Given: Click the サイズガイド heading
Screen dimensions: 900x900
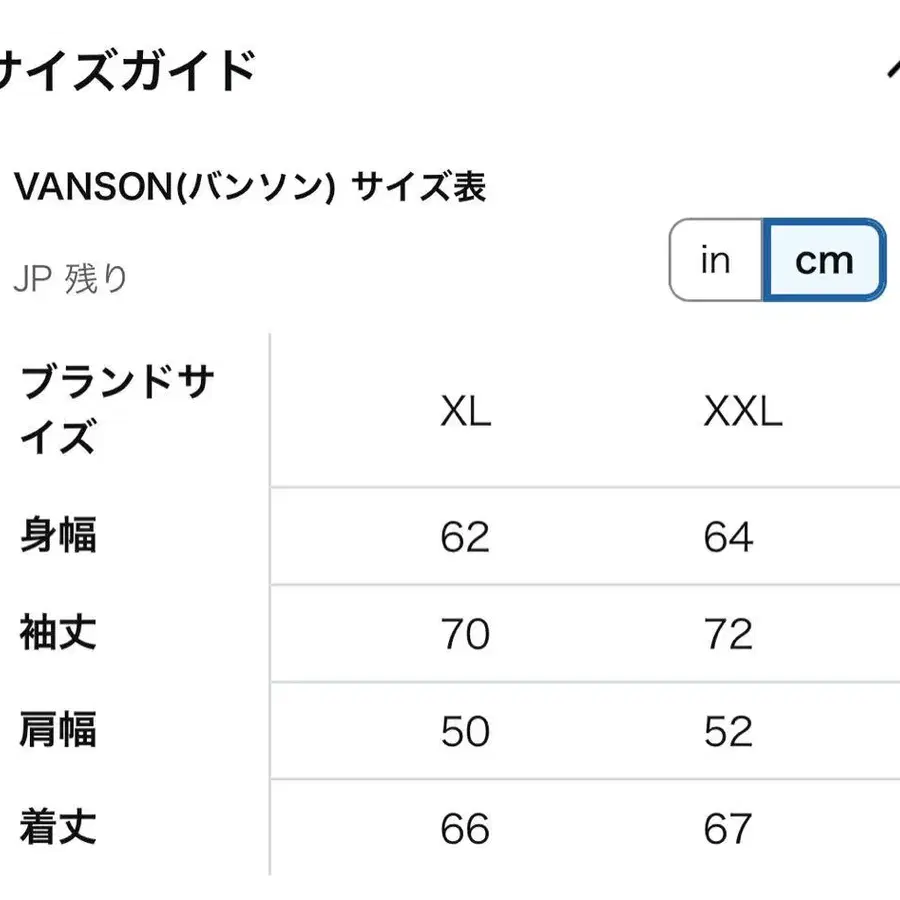Looking at the screenshot, I should pos(127,70).
